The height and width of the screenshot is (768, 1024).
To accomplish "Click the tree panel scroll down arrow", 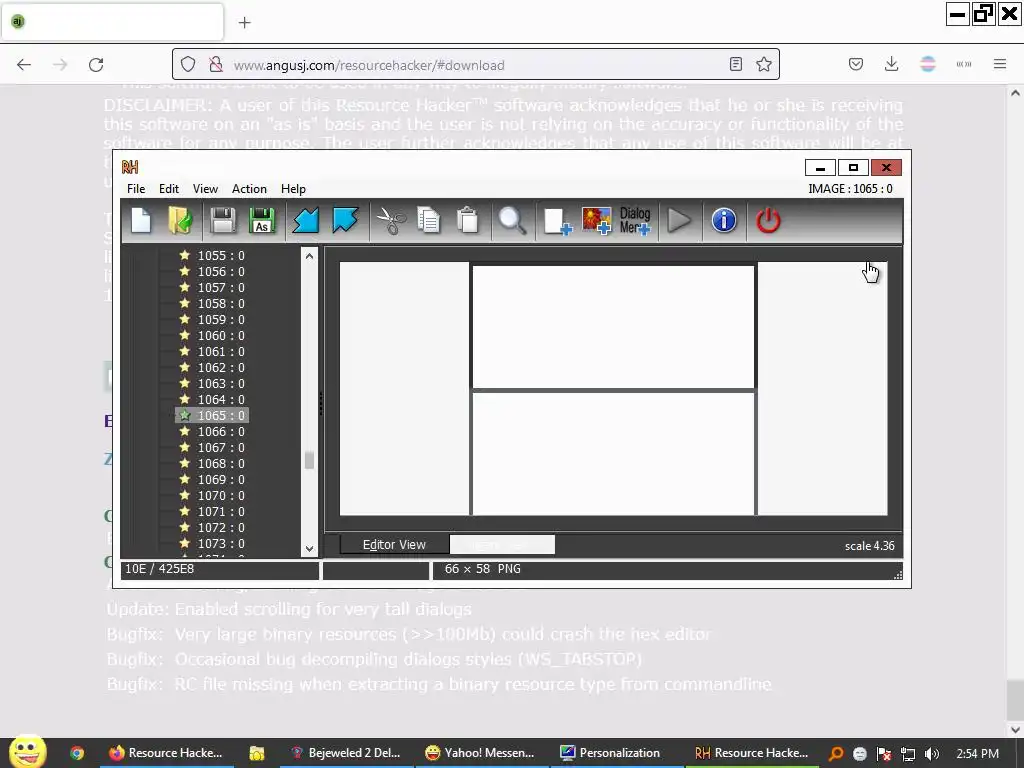I will click(x=310, y=549).
